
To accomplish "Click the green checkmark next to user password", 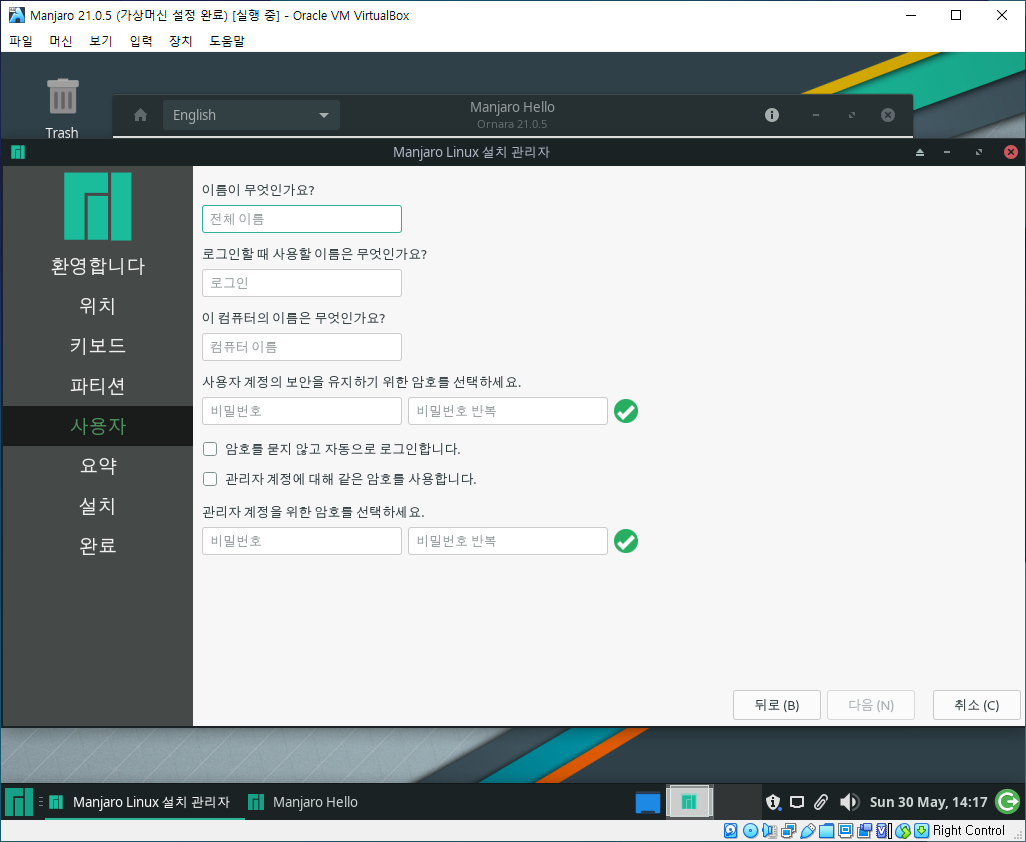I will click(x=626, y=411).
